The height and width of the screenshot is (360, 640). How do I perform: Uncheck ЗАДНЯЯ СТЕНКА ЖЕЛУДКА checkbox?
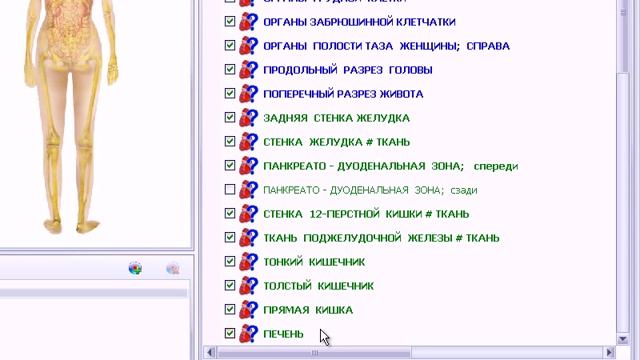(230, 118)
